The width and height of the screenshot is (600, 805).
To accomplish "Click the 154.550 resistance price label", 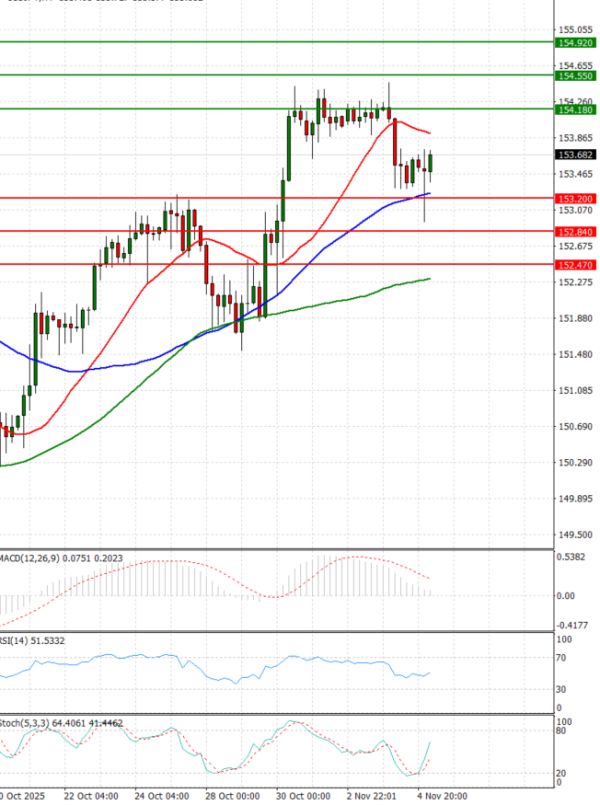I will click(575, 76).
